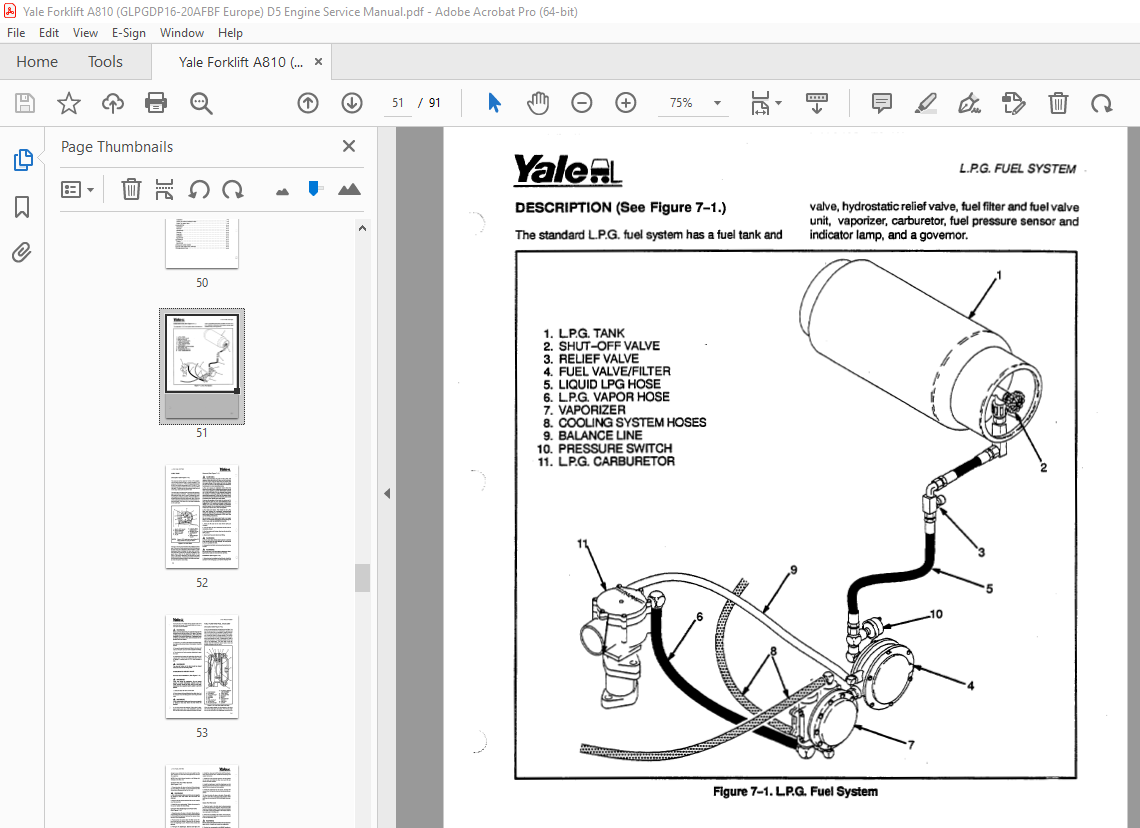This screenshot has height=828, width=1140.
Task: Select the Highlight text tool
Action: [x=926, y=103]
